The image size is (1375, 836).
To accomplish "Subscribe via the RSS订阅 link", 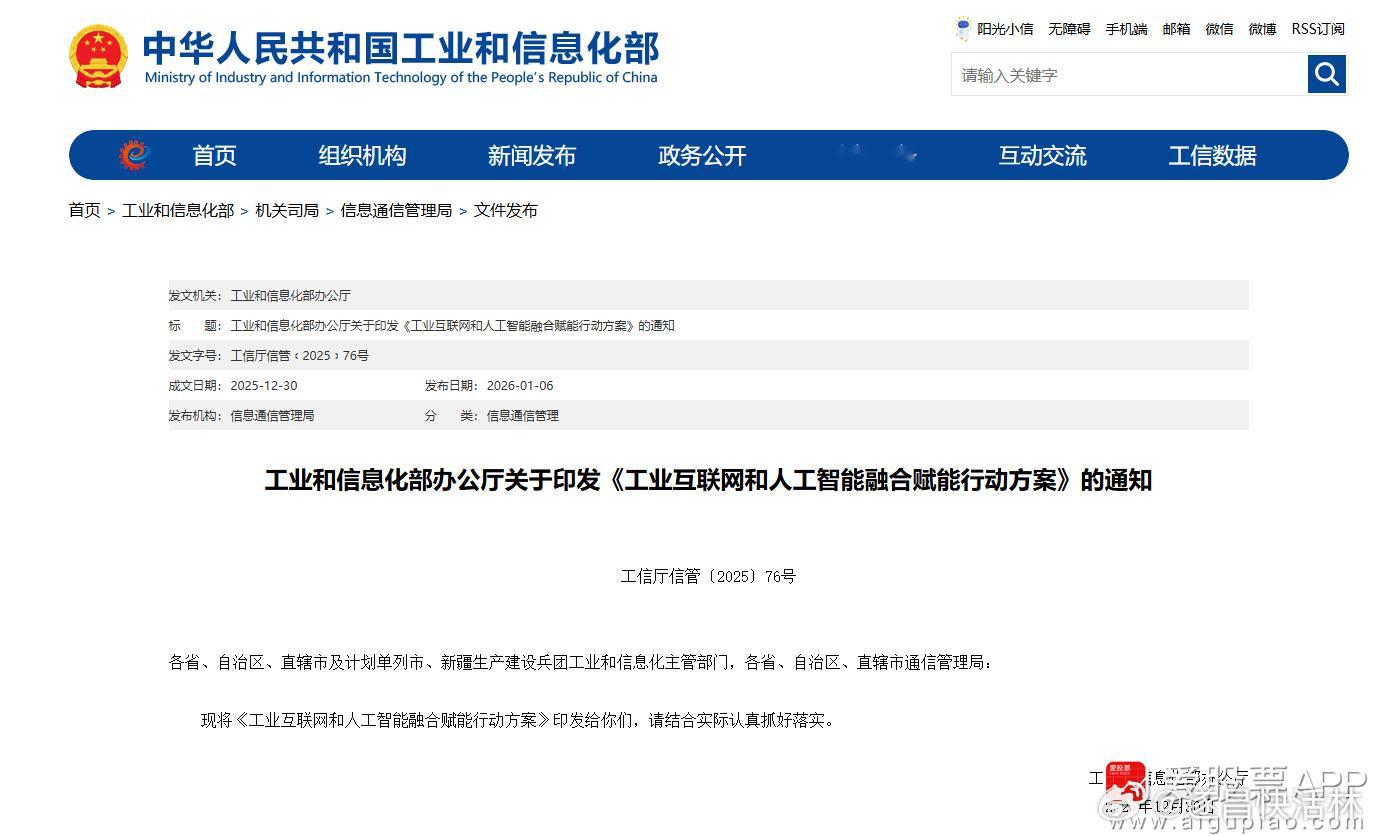I will coord(1318,29).
